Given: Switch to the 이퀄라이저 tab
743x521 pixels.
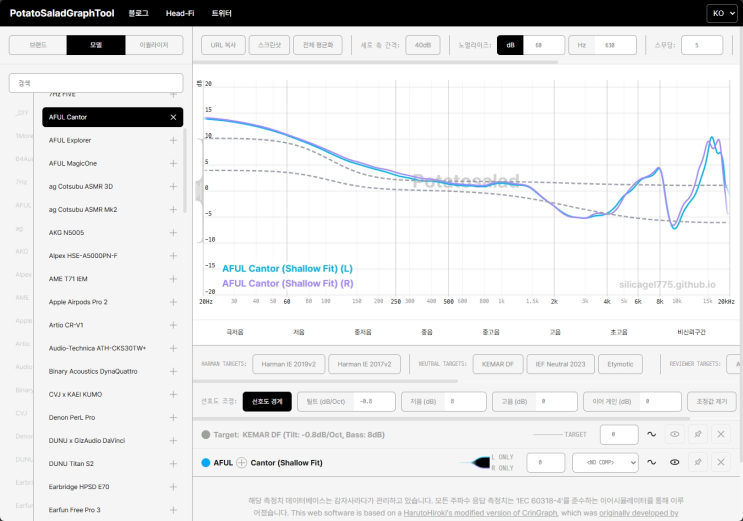Looking at the screenshot, I should pos(154,45).
